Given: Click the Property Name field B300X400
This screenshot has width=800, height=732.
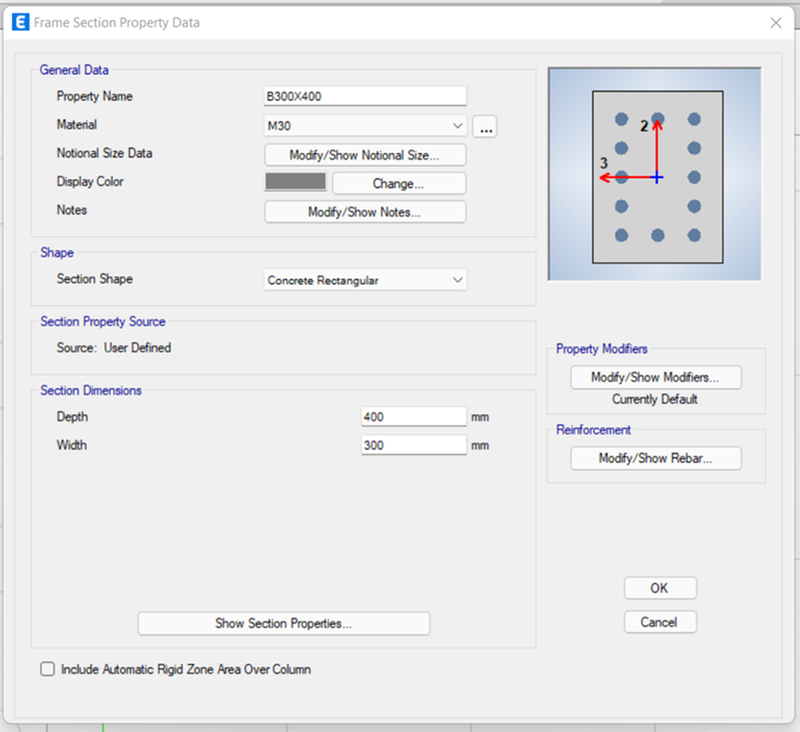Looking at the screenshot, I should pos(365,96).
